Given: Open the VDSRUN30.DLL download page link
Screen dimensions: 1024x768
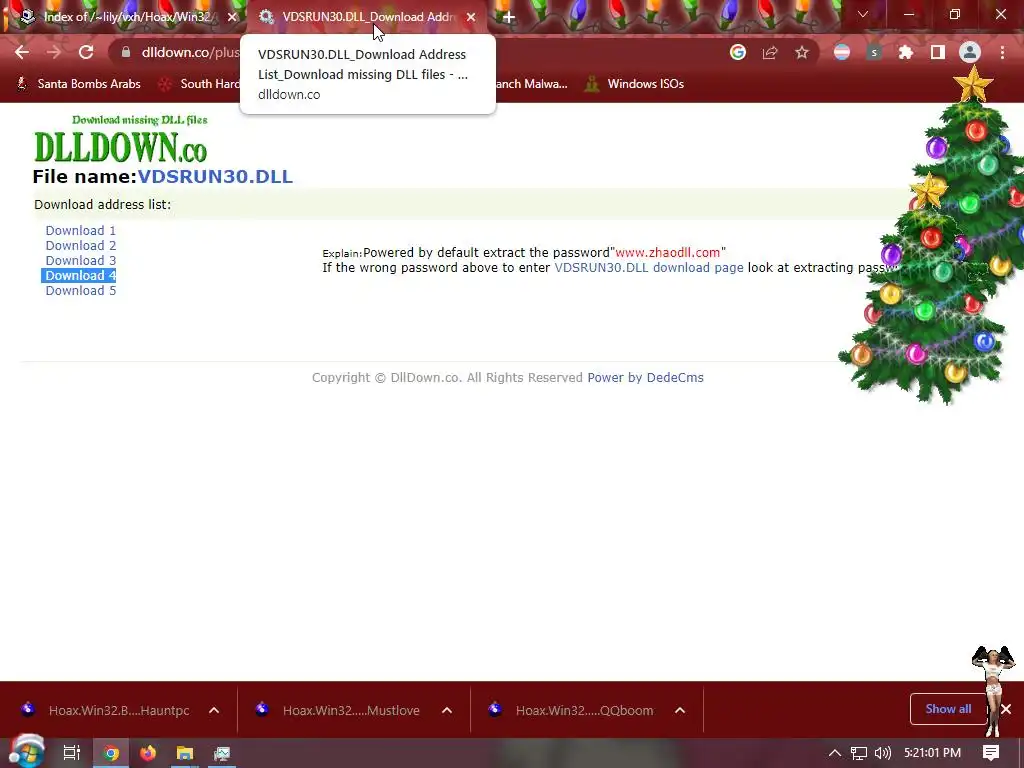Looking at the screenshot, I should 648,268.
